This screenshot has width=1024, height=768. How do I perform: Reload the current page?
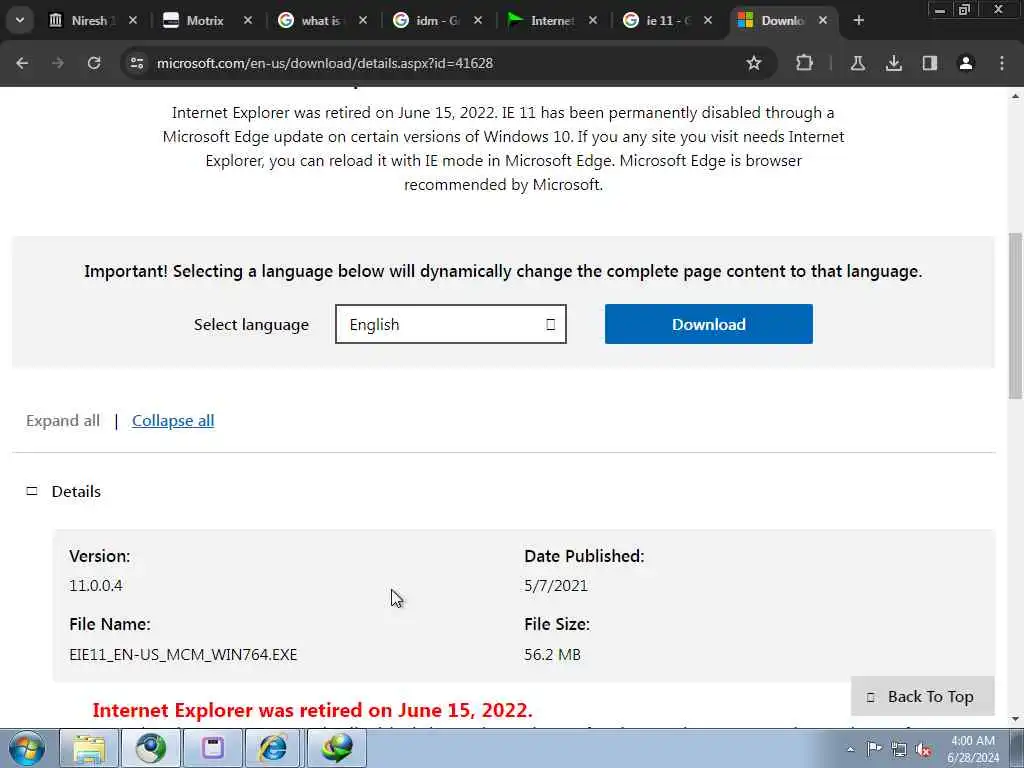pos(94,63)
